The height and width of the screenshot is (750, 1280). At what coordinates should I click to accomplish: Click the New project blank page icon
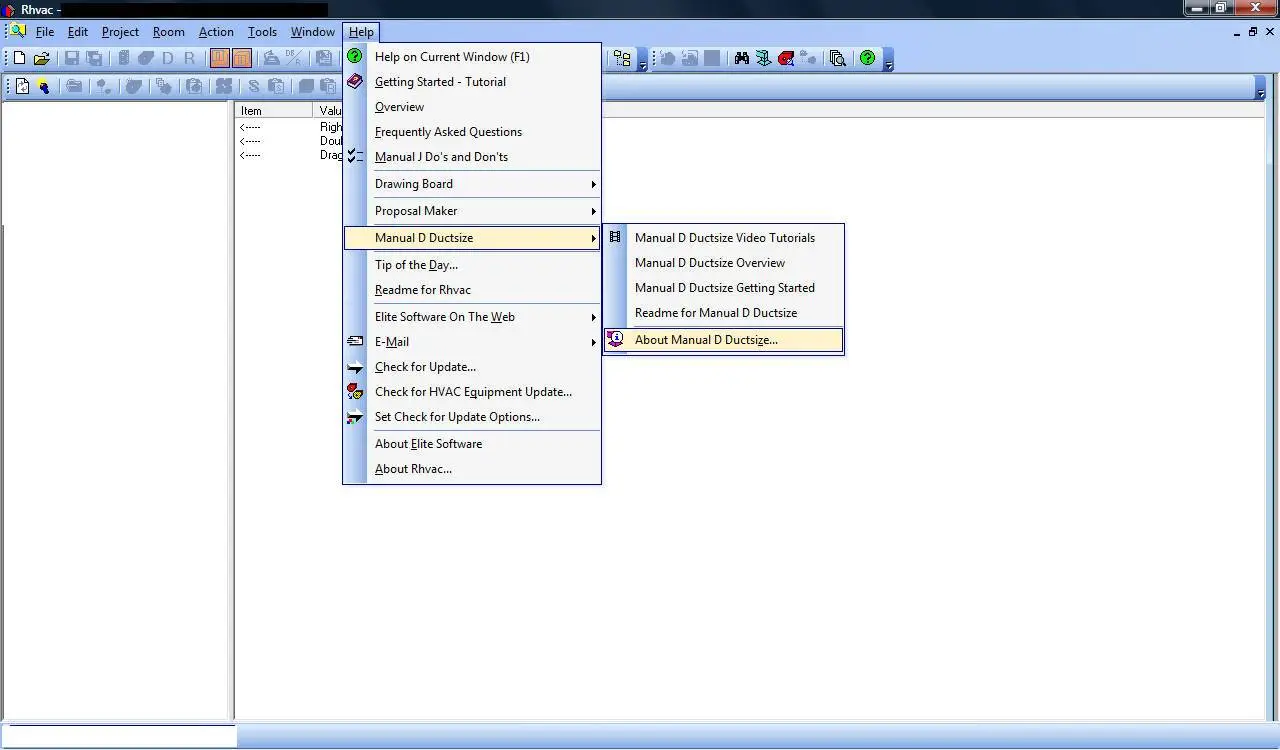pyautogui.click(x=19, y=59)
